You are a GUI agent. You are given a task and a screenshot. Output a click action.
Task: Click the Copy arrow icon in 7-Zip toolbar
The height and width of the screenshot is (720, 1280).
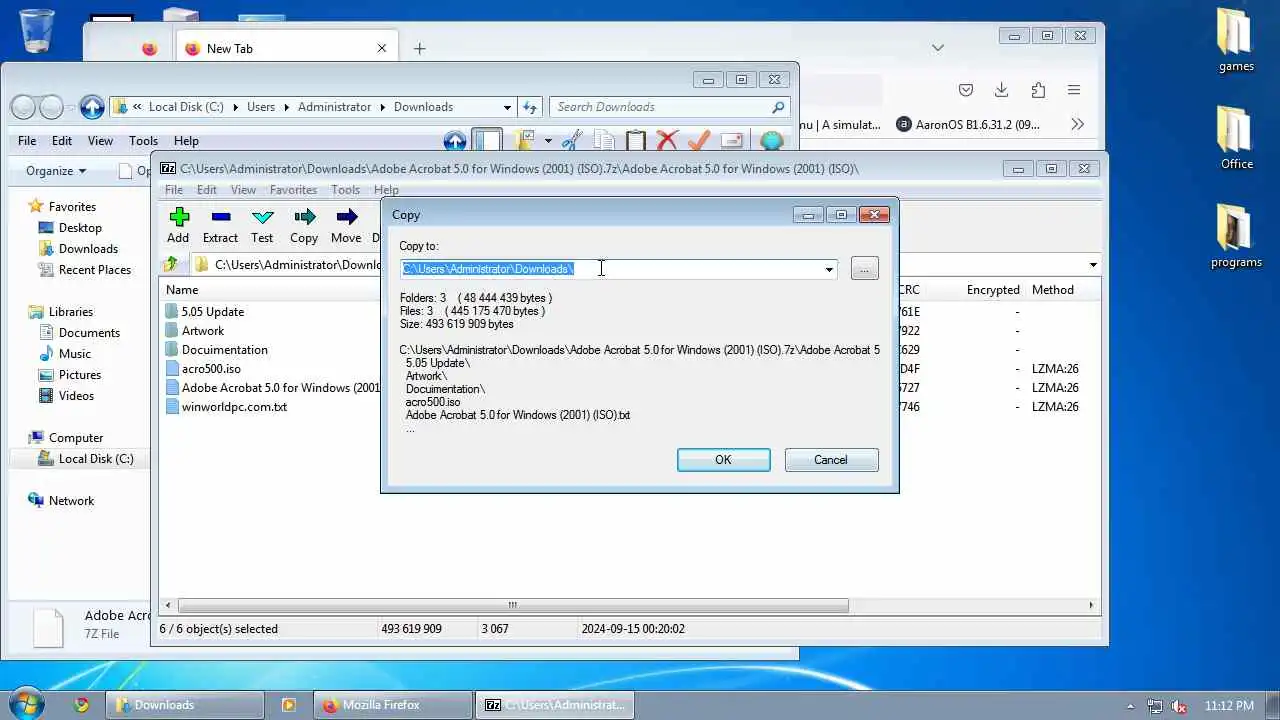[304, 216]
